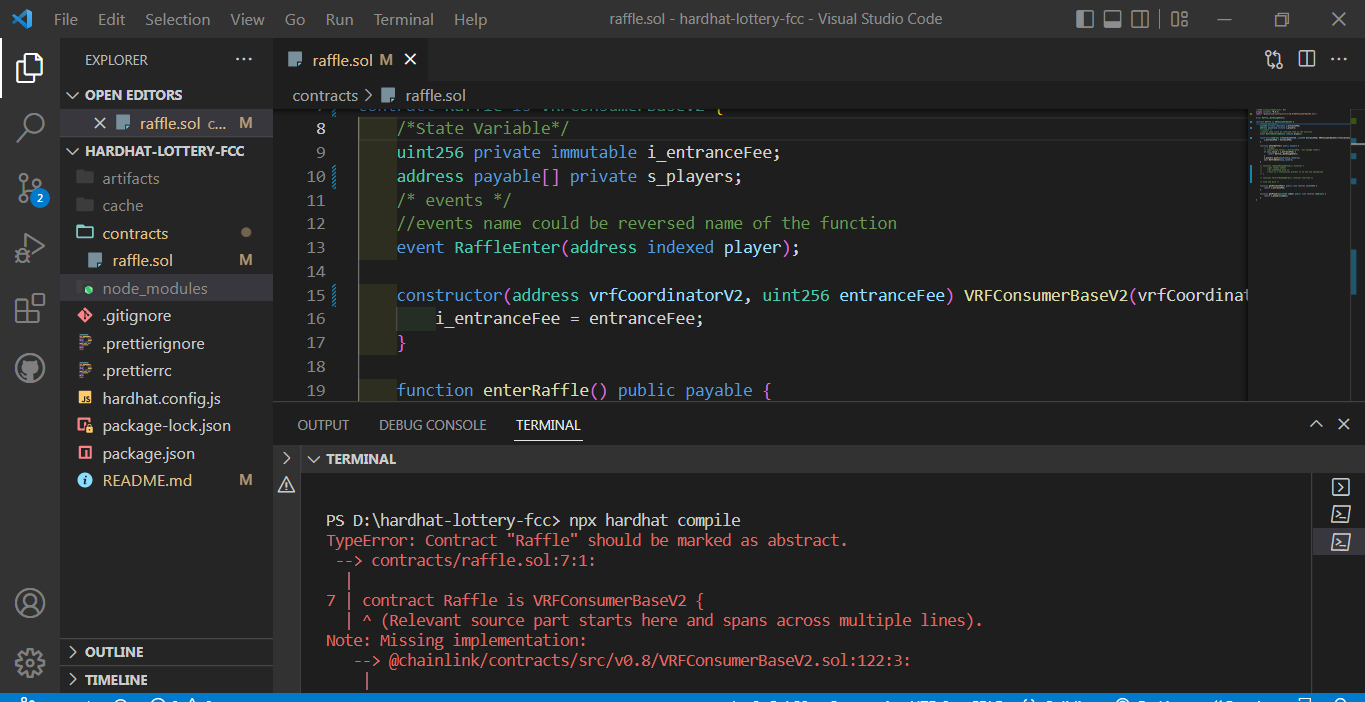Screen dimensions: 1365x702
Task: Open editor More Actions ellipsis
Action: (x=1339, y=60)
